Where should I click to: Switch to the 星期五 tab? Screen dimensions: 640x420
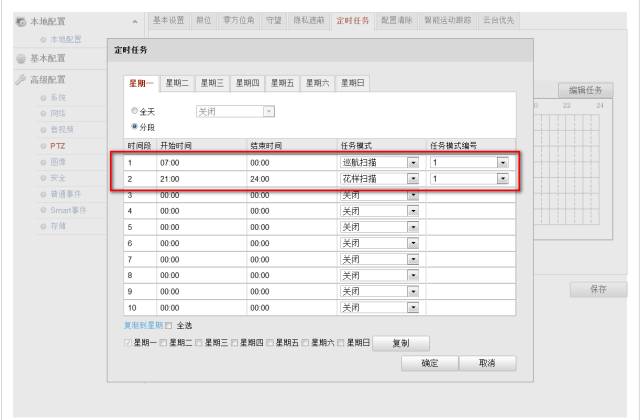click(x=284, y=83)
